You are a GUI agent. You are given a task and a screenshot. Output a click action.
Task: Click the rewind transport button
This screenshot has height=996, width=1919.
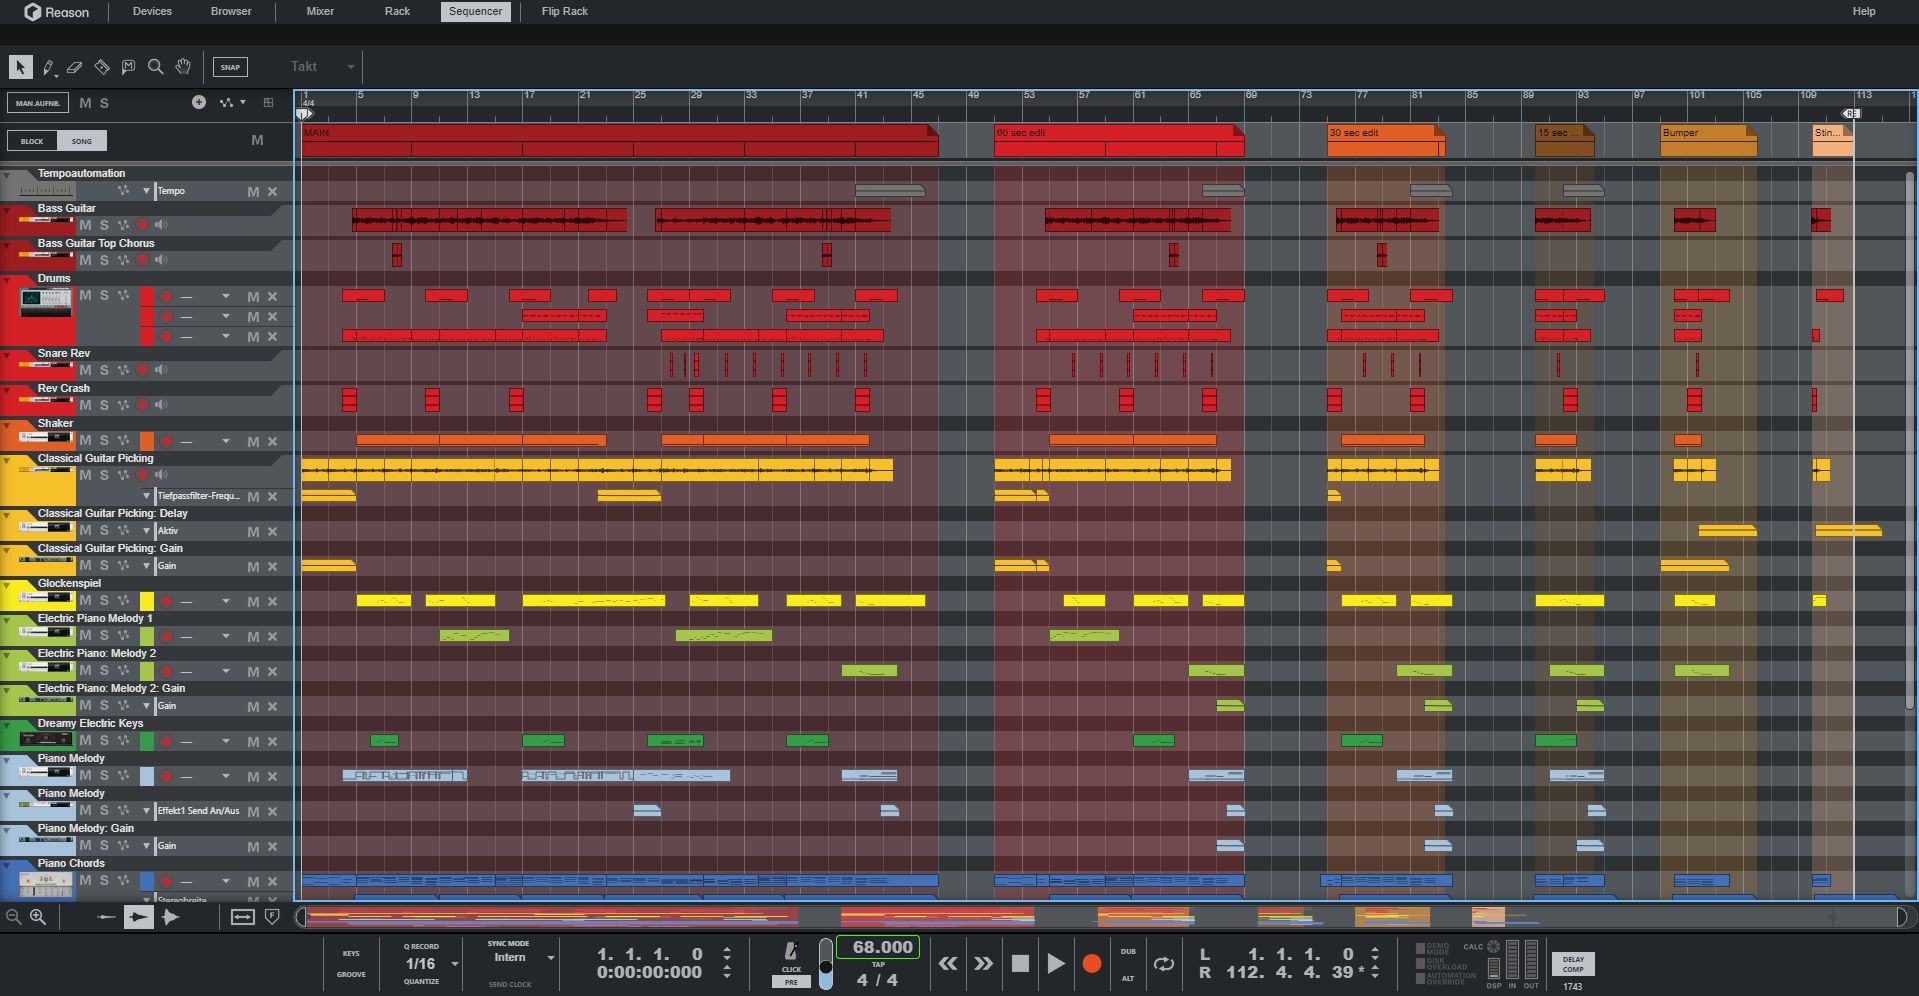point(947,963)
